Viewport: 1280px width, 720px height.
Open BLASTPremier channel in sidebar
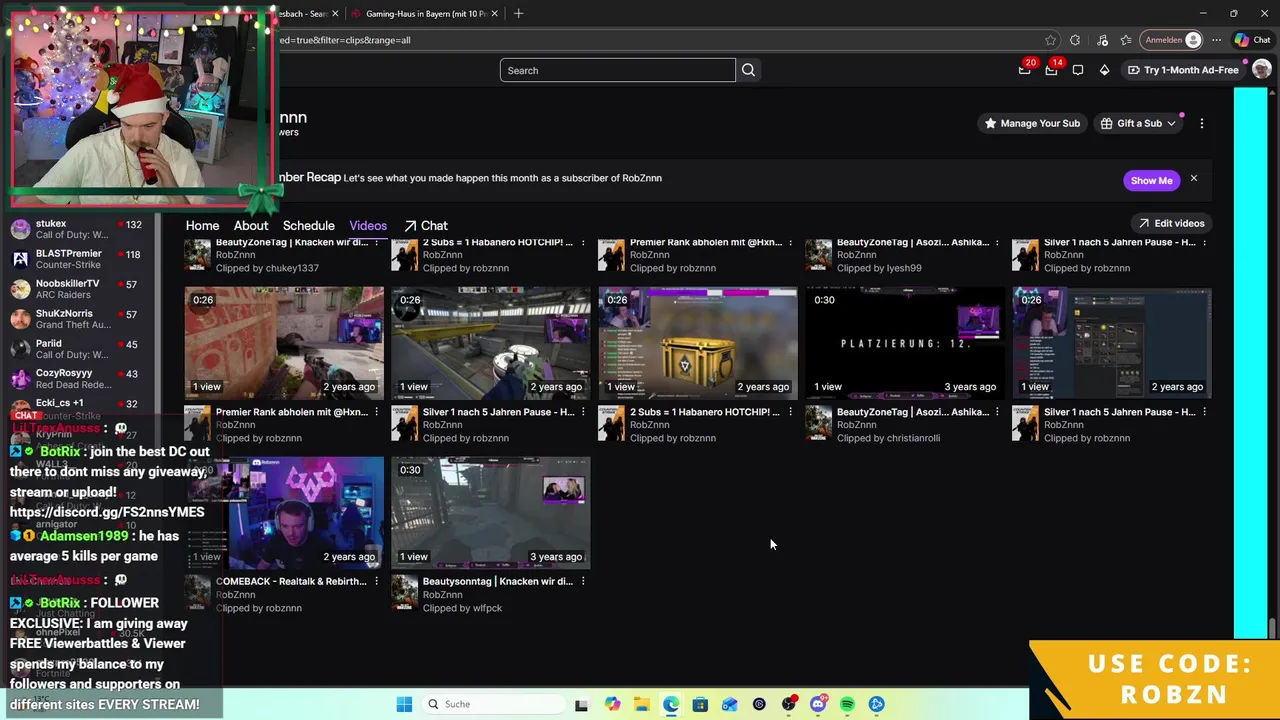click(76, 259)
